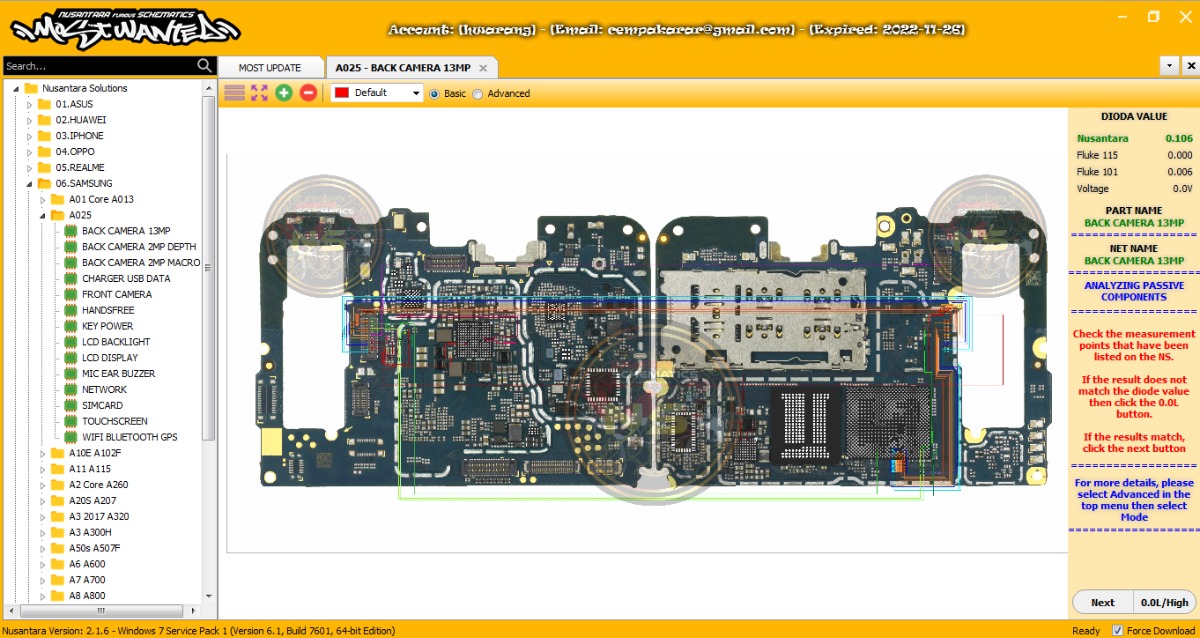Click the red Default color swatch
Screen dimensions: 1200x638
click(341, 93)
